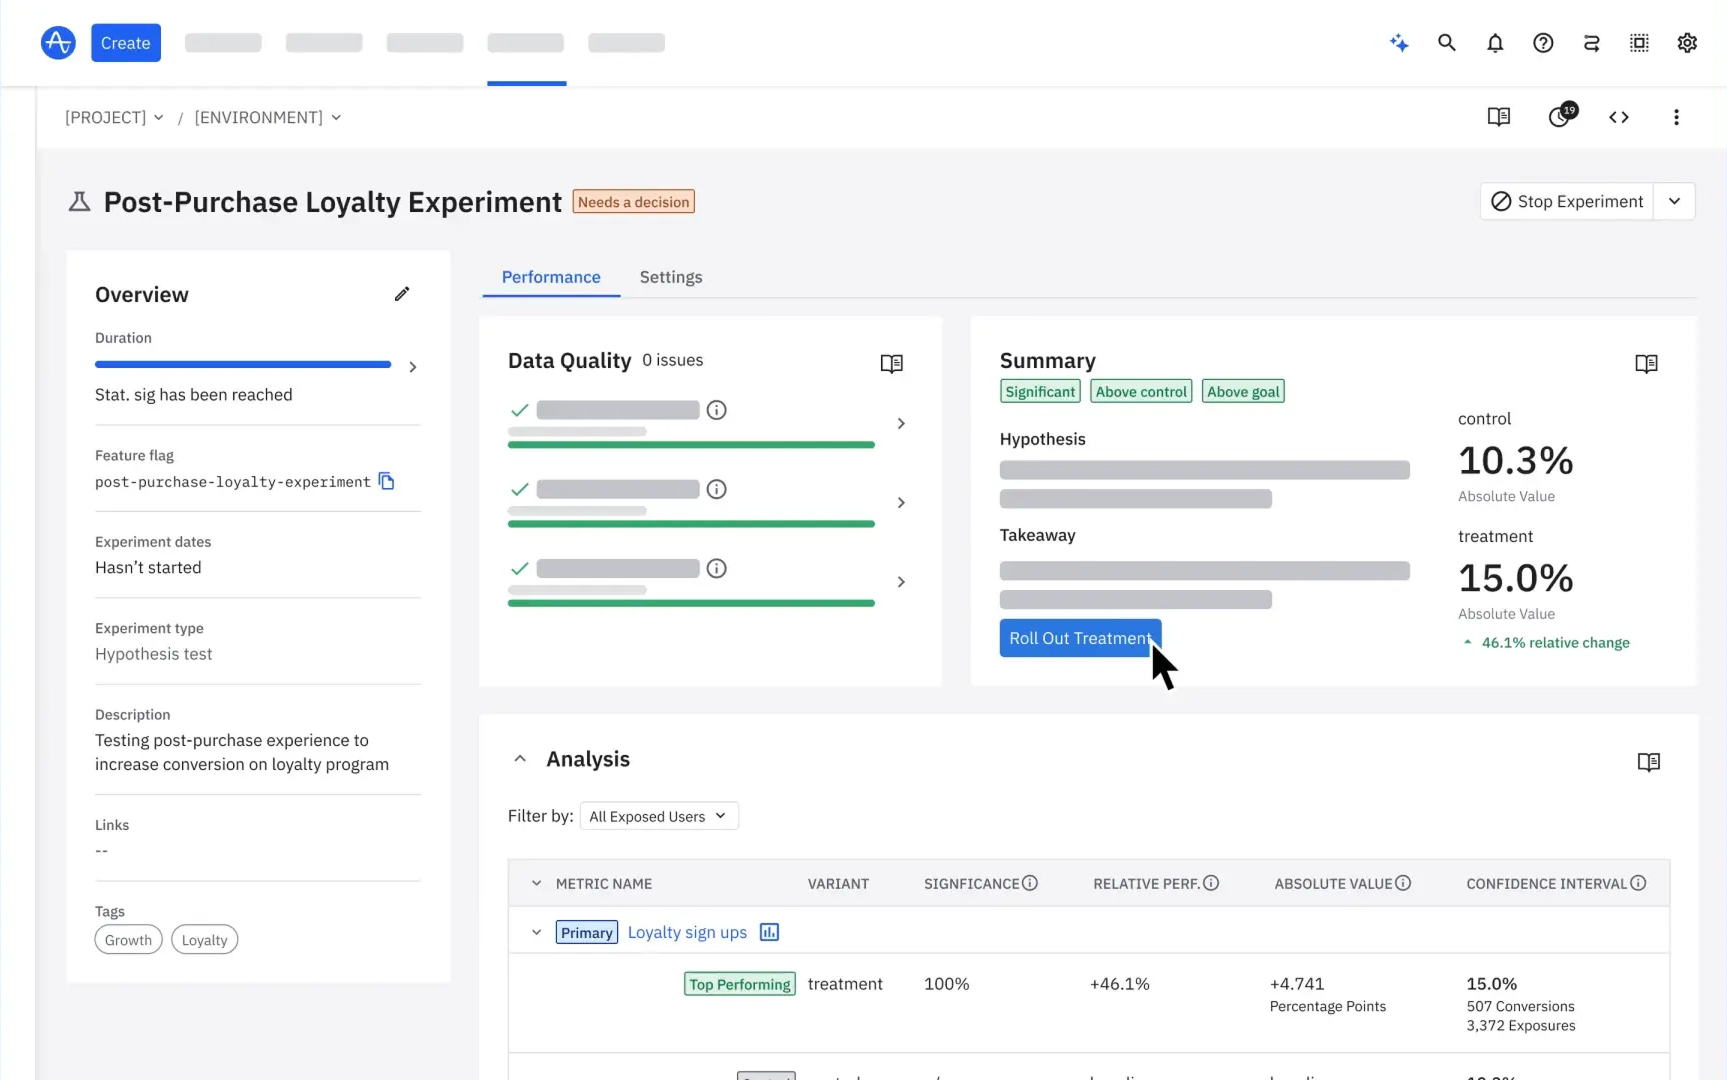Collapse the Primary Loyalty sign ups row
The image size is (1727, 1080).
coord(536,932)
